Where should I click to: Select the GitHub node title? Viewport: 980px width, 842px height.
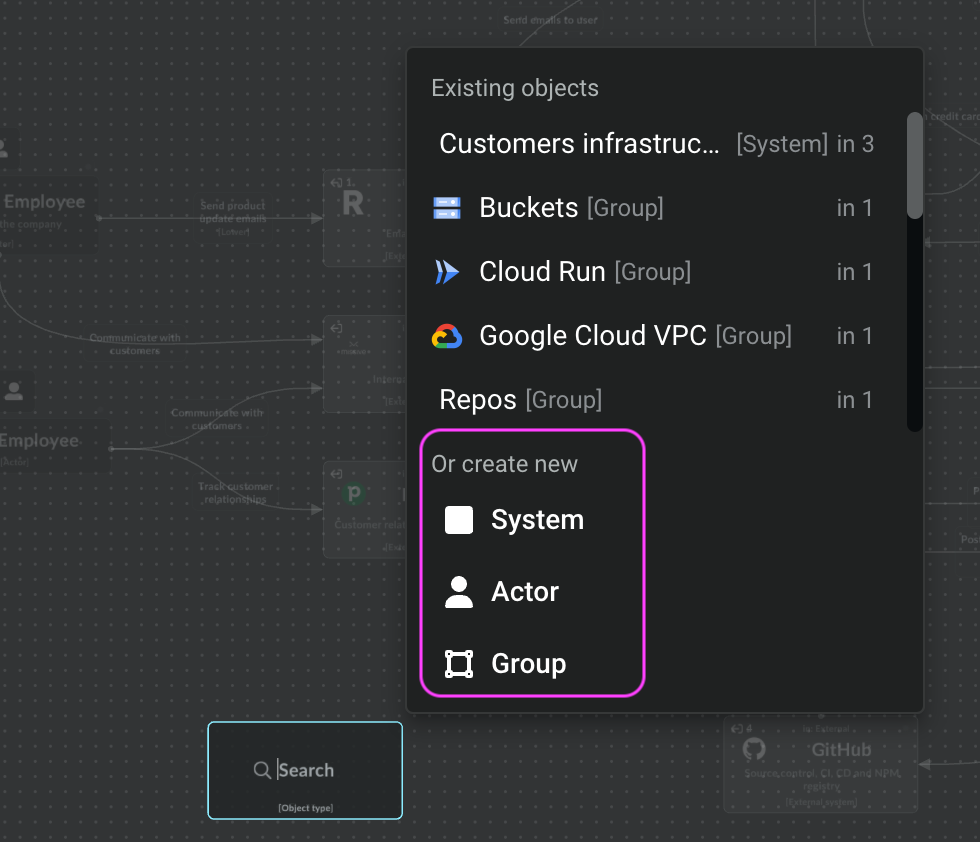841,750
